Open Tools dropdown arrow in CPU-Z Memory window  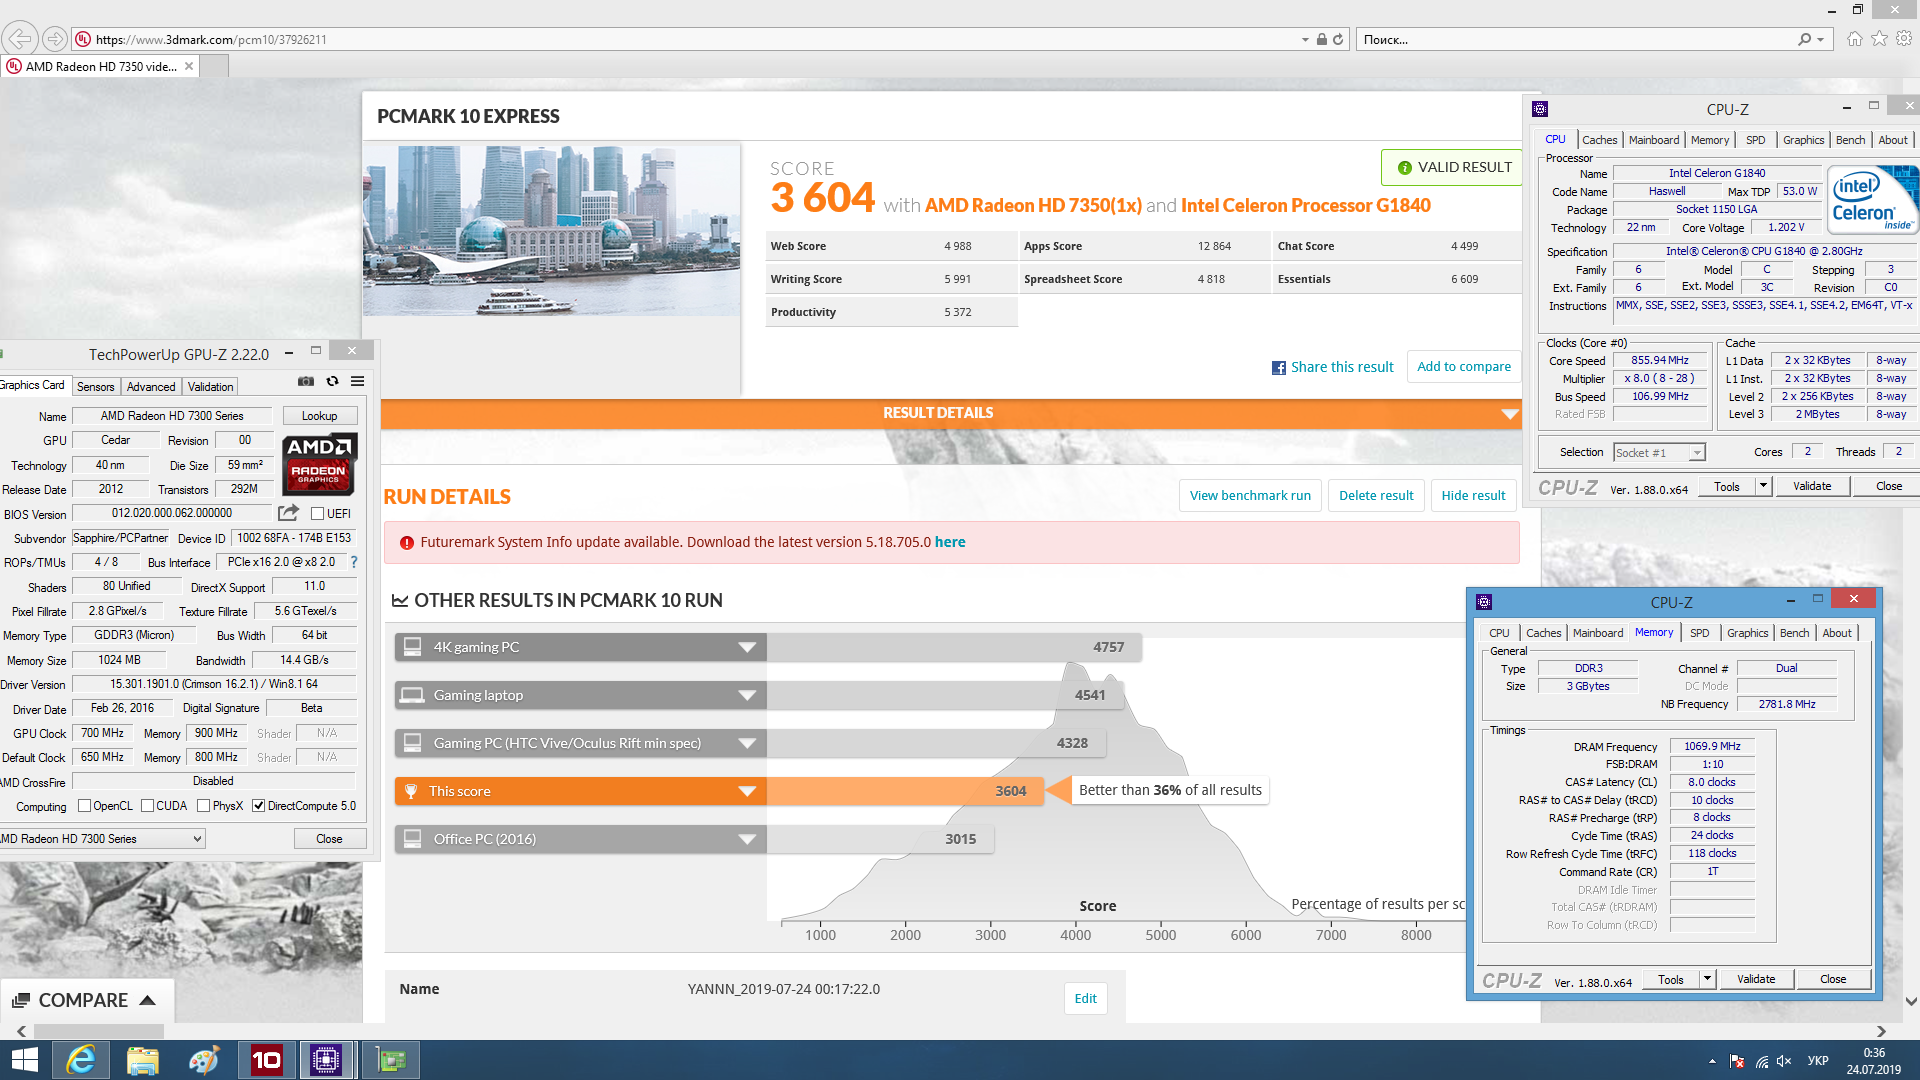tap(1707, 980)
